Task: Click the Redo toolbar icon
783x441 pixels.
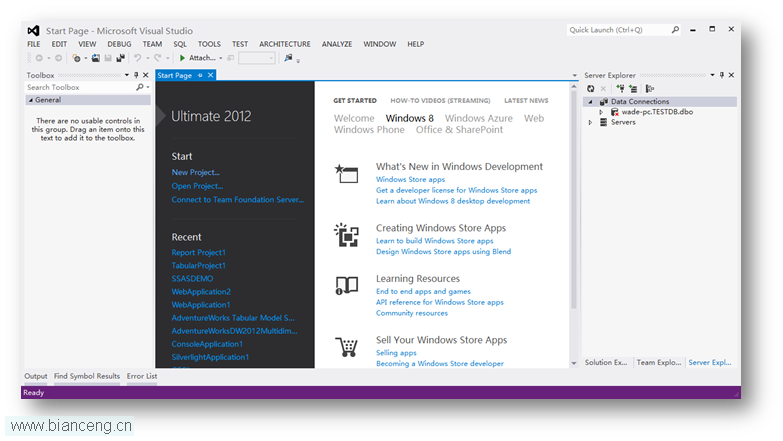Action: click(157, 58)
